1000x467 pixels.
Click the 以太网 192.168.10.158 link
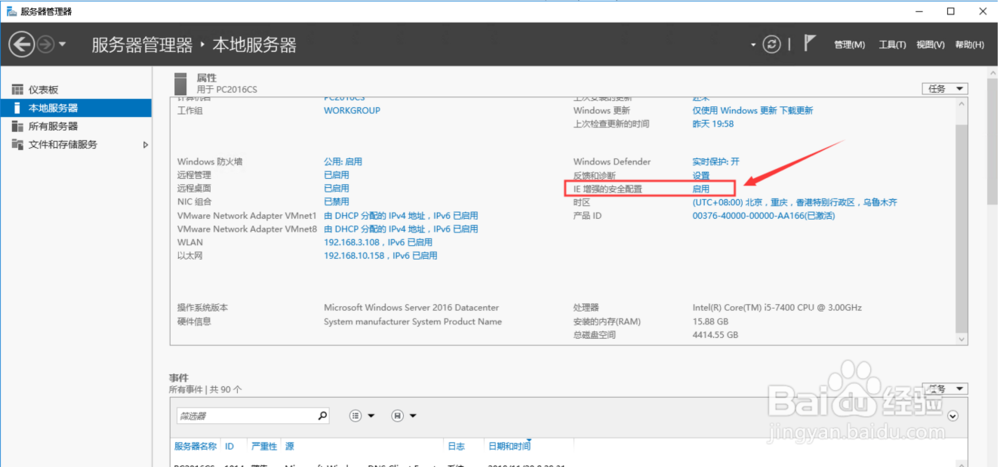(381, 256)
